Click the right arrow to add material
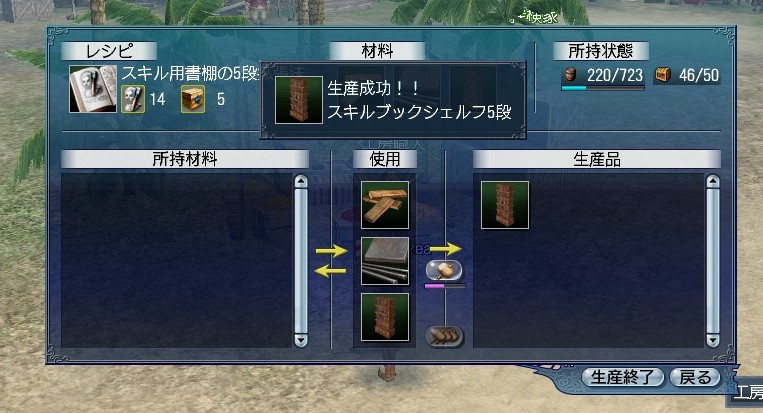This screenshot has width=763, height=413. 331,251
